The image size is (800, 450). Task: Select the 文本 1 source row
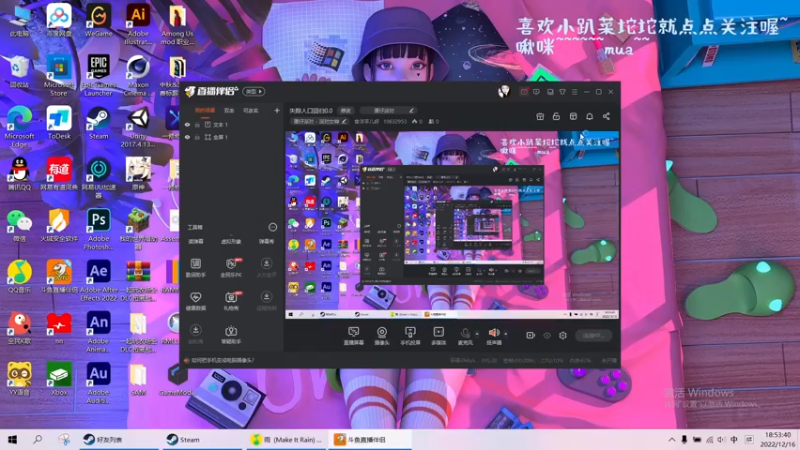pos(232,124)
